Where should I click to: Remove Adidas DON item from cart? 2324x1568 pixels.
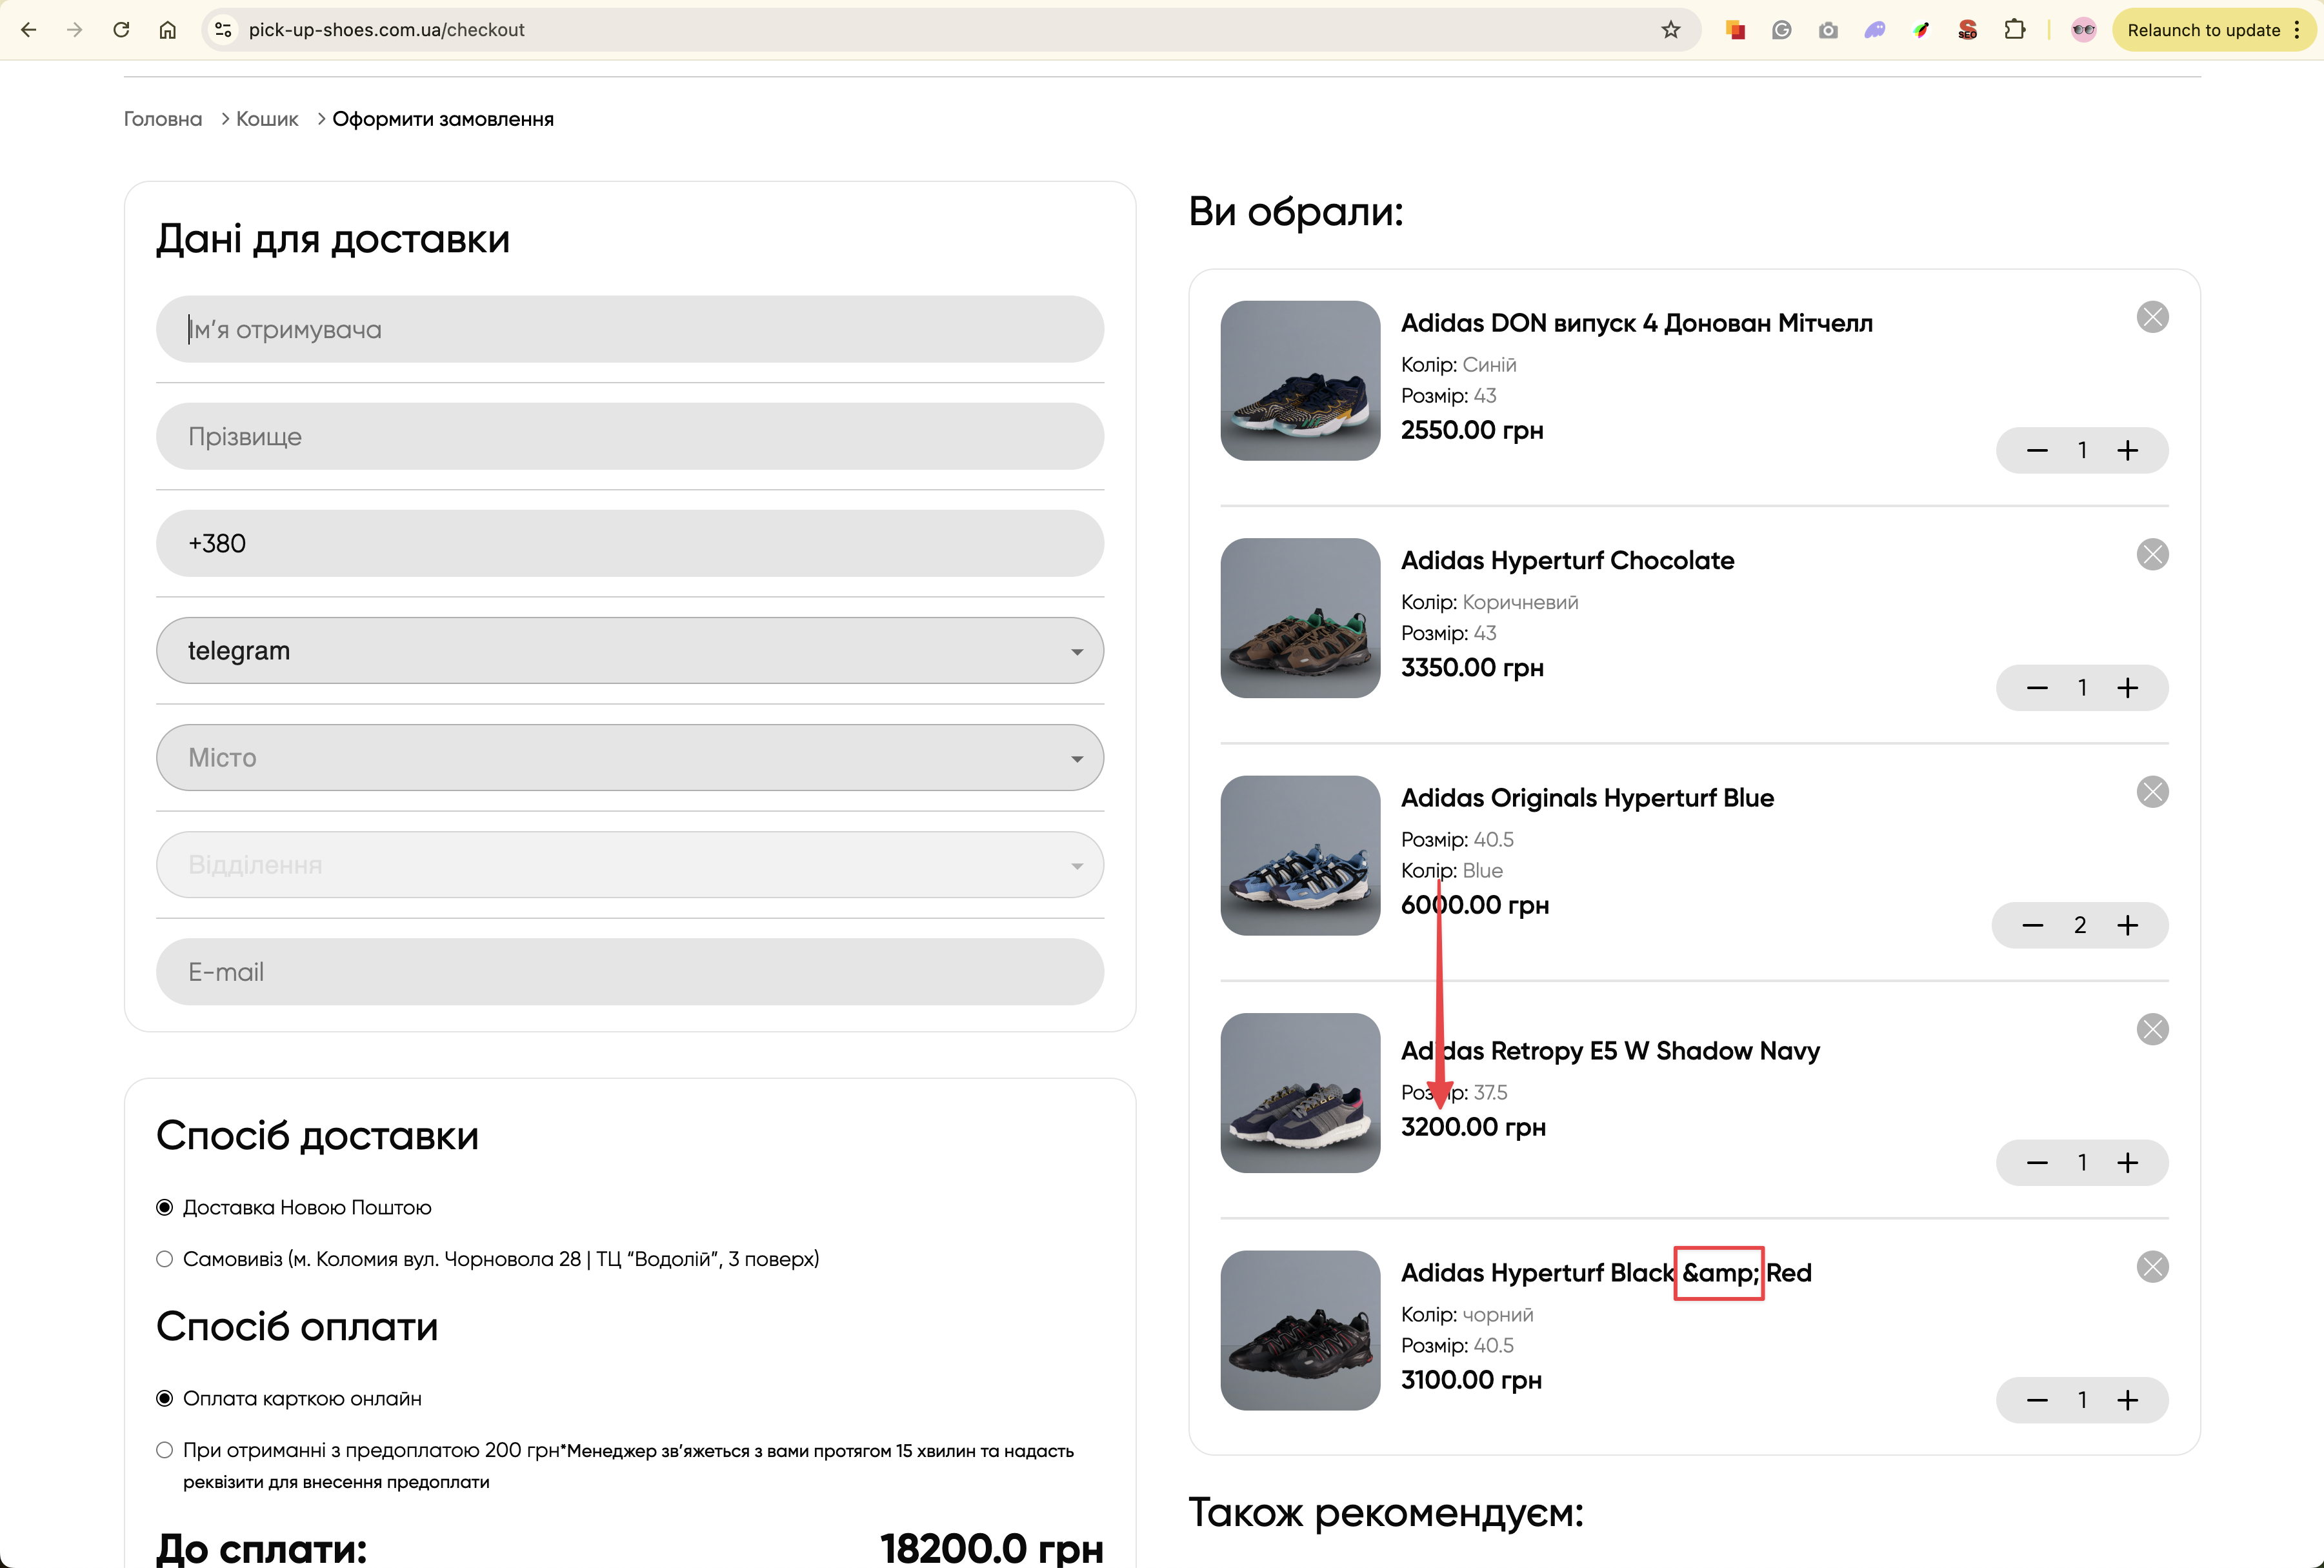click(x=2152, y=317)
